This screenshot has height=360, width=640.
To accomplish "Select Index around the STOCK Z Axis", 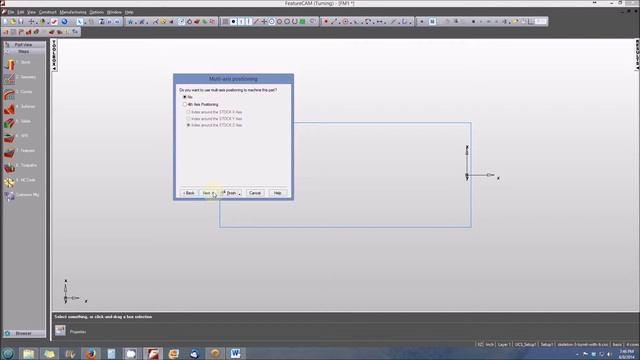I will pos(188,125).
